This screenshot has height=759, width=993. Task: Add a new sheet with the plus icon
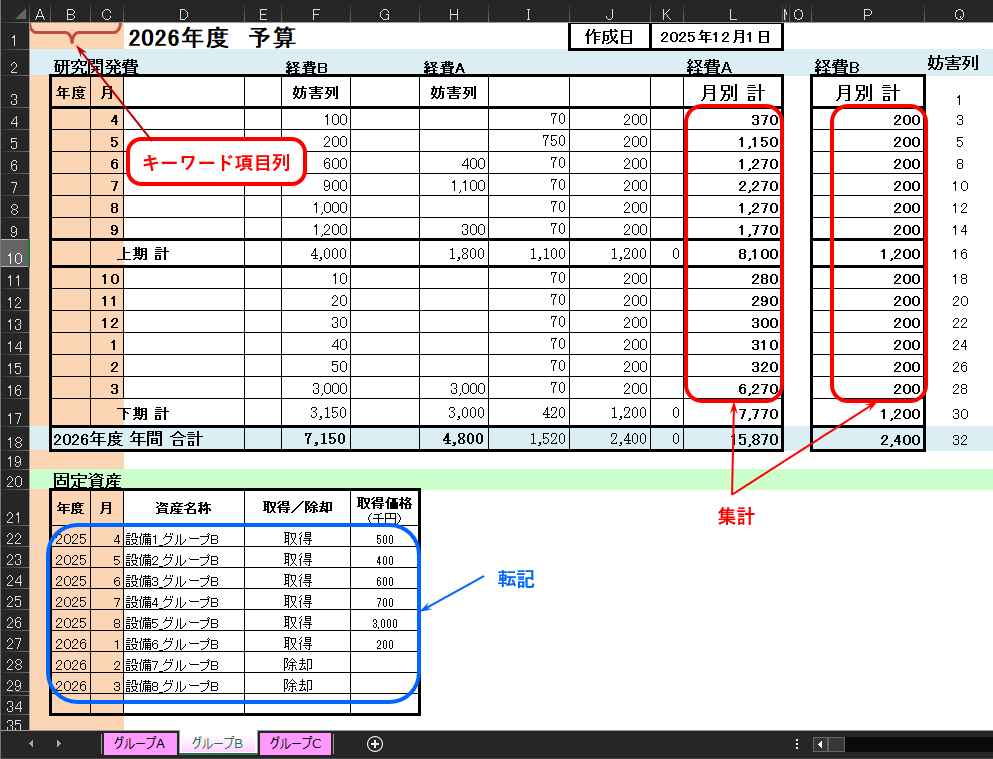click(x=375, y=744)
